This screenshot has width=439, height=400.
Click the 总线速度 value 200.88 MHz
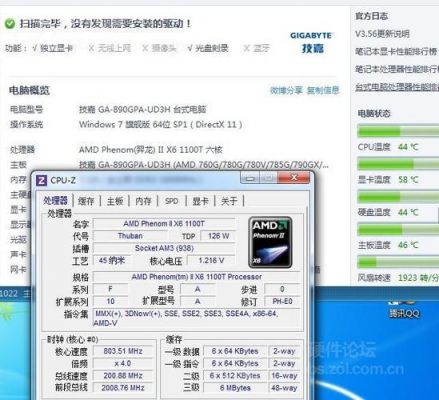click(x=123, y=376)
